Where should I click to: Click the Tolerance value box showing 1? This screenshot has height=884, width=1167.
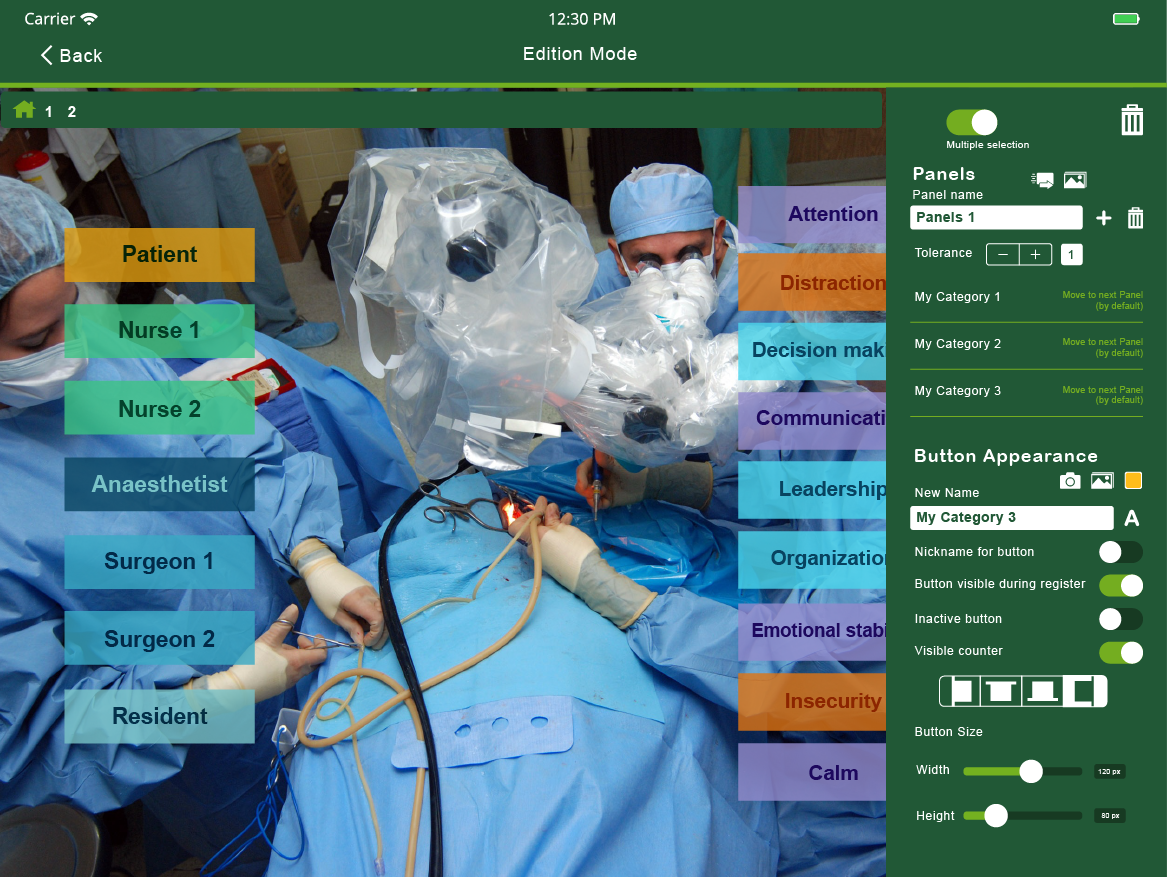(x=1071, y=254)
